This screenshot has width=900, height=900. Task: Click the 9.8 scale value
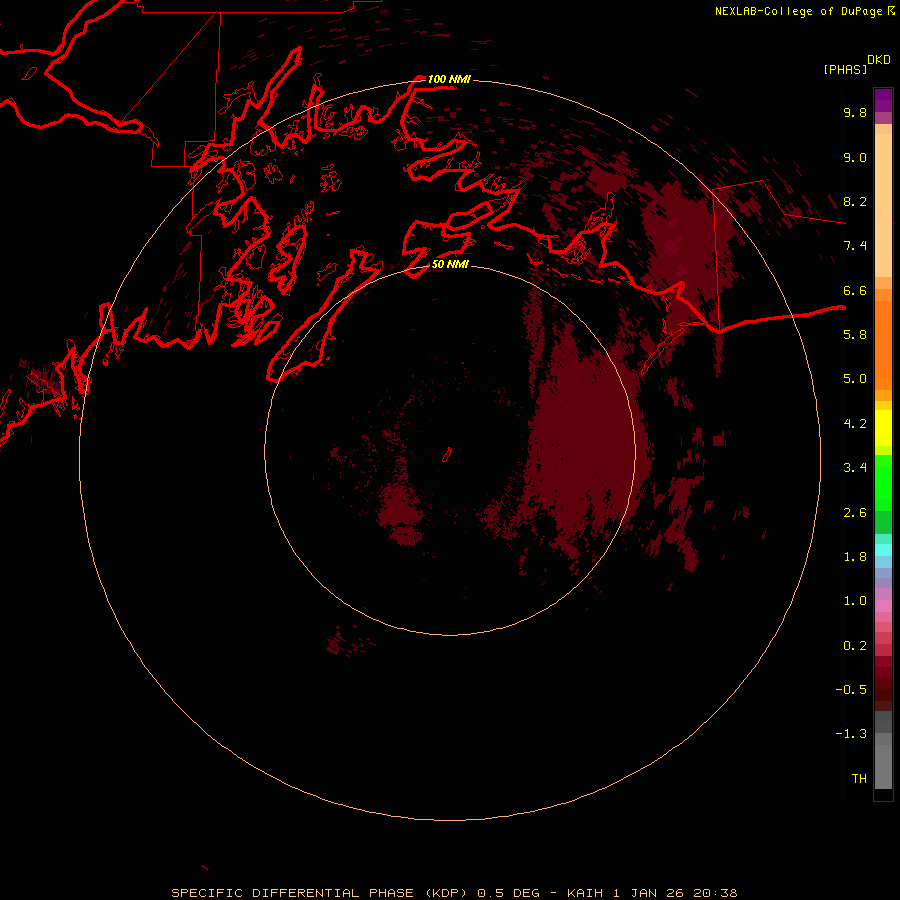click(x=855, y=112)
